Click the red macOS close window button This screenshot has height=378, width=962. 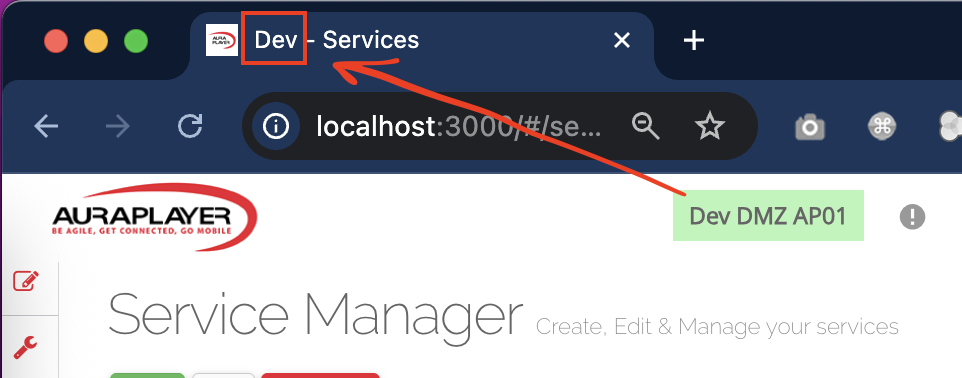coord(56,41)
